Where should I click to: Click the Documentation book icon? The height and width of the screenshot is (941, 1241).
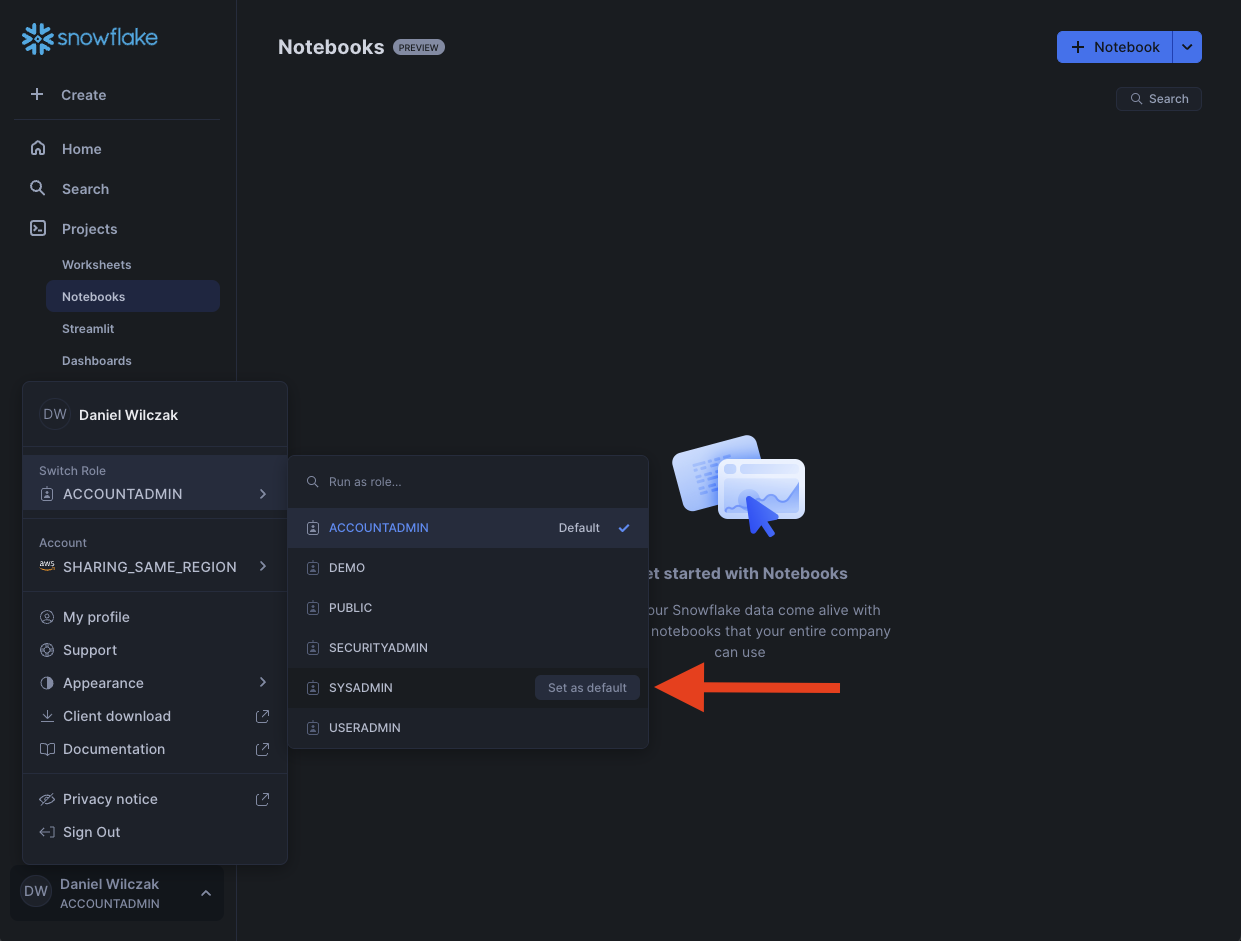[x=46, y=749]
